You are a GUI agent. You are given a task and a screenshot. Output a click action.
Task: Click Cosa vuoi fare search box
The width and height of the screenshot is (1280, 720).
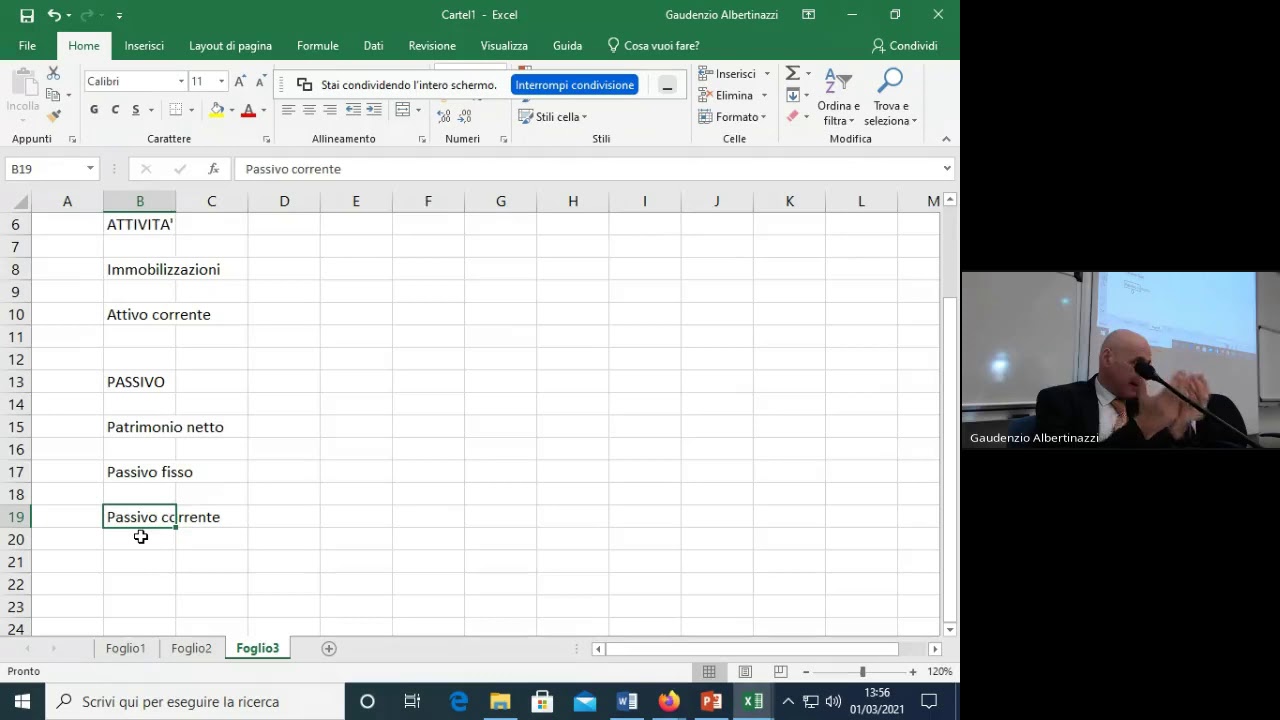pyautogui.click(x=654, y=46)
